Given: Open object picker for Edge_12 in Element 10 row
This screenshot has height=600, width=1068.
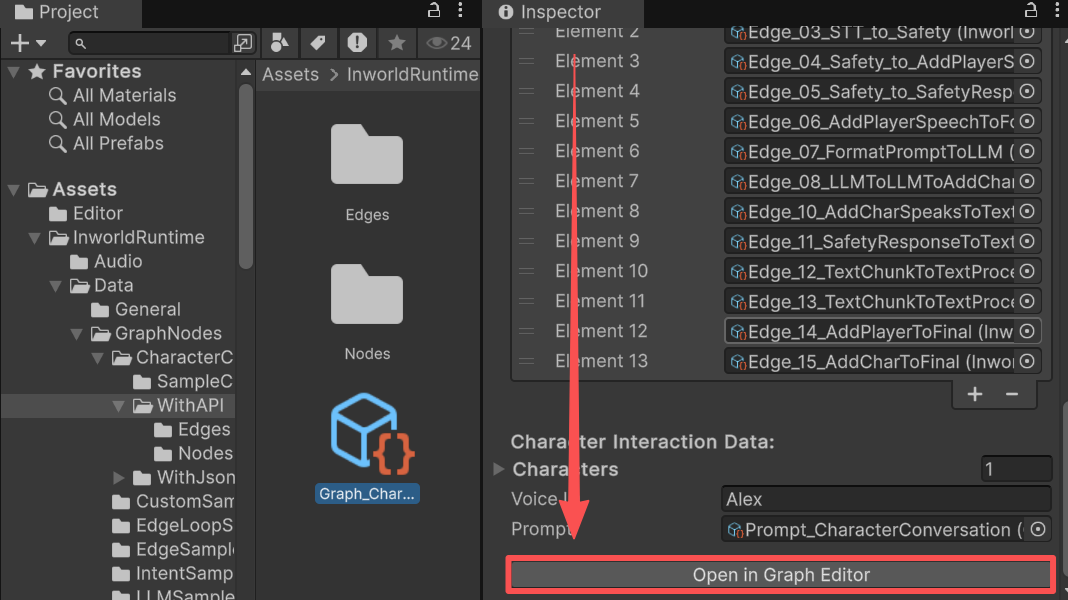Looking at the screenshot, I should [x=1027, y=271].
